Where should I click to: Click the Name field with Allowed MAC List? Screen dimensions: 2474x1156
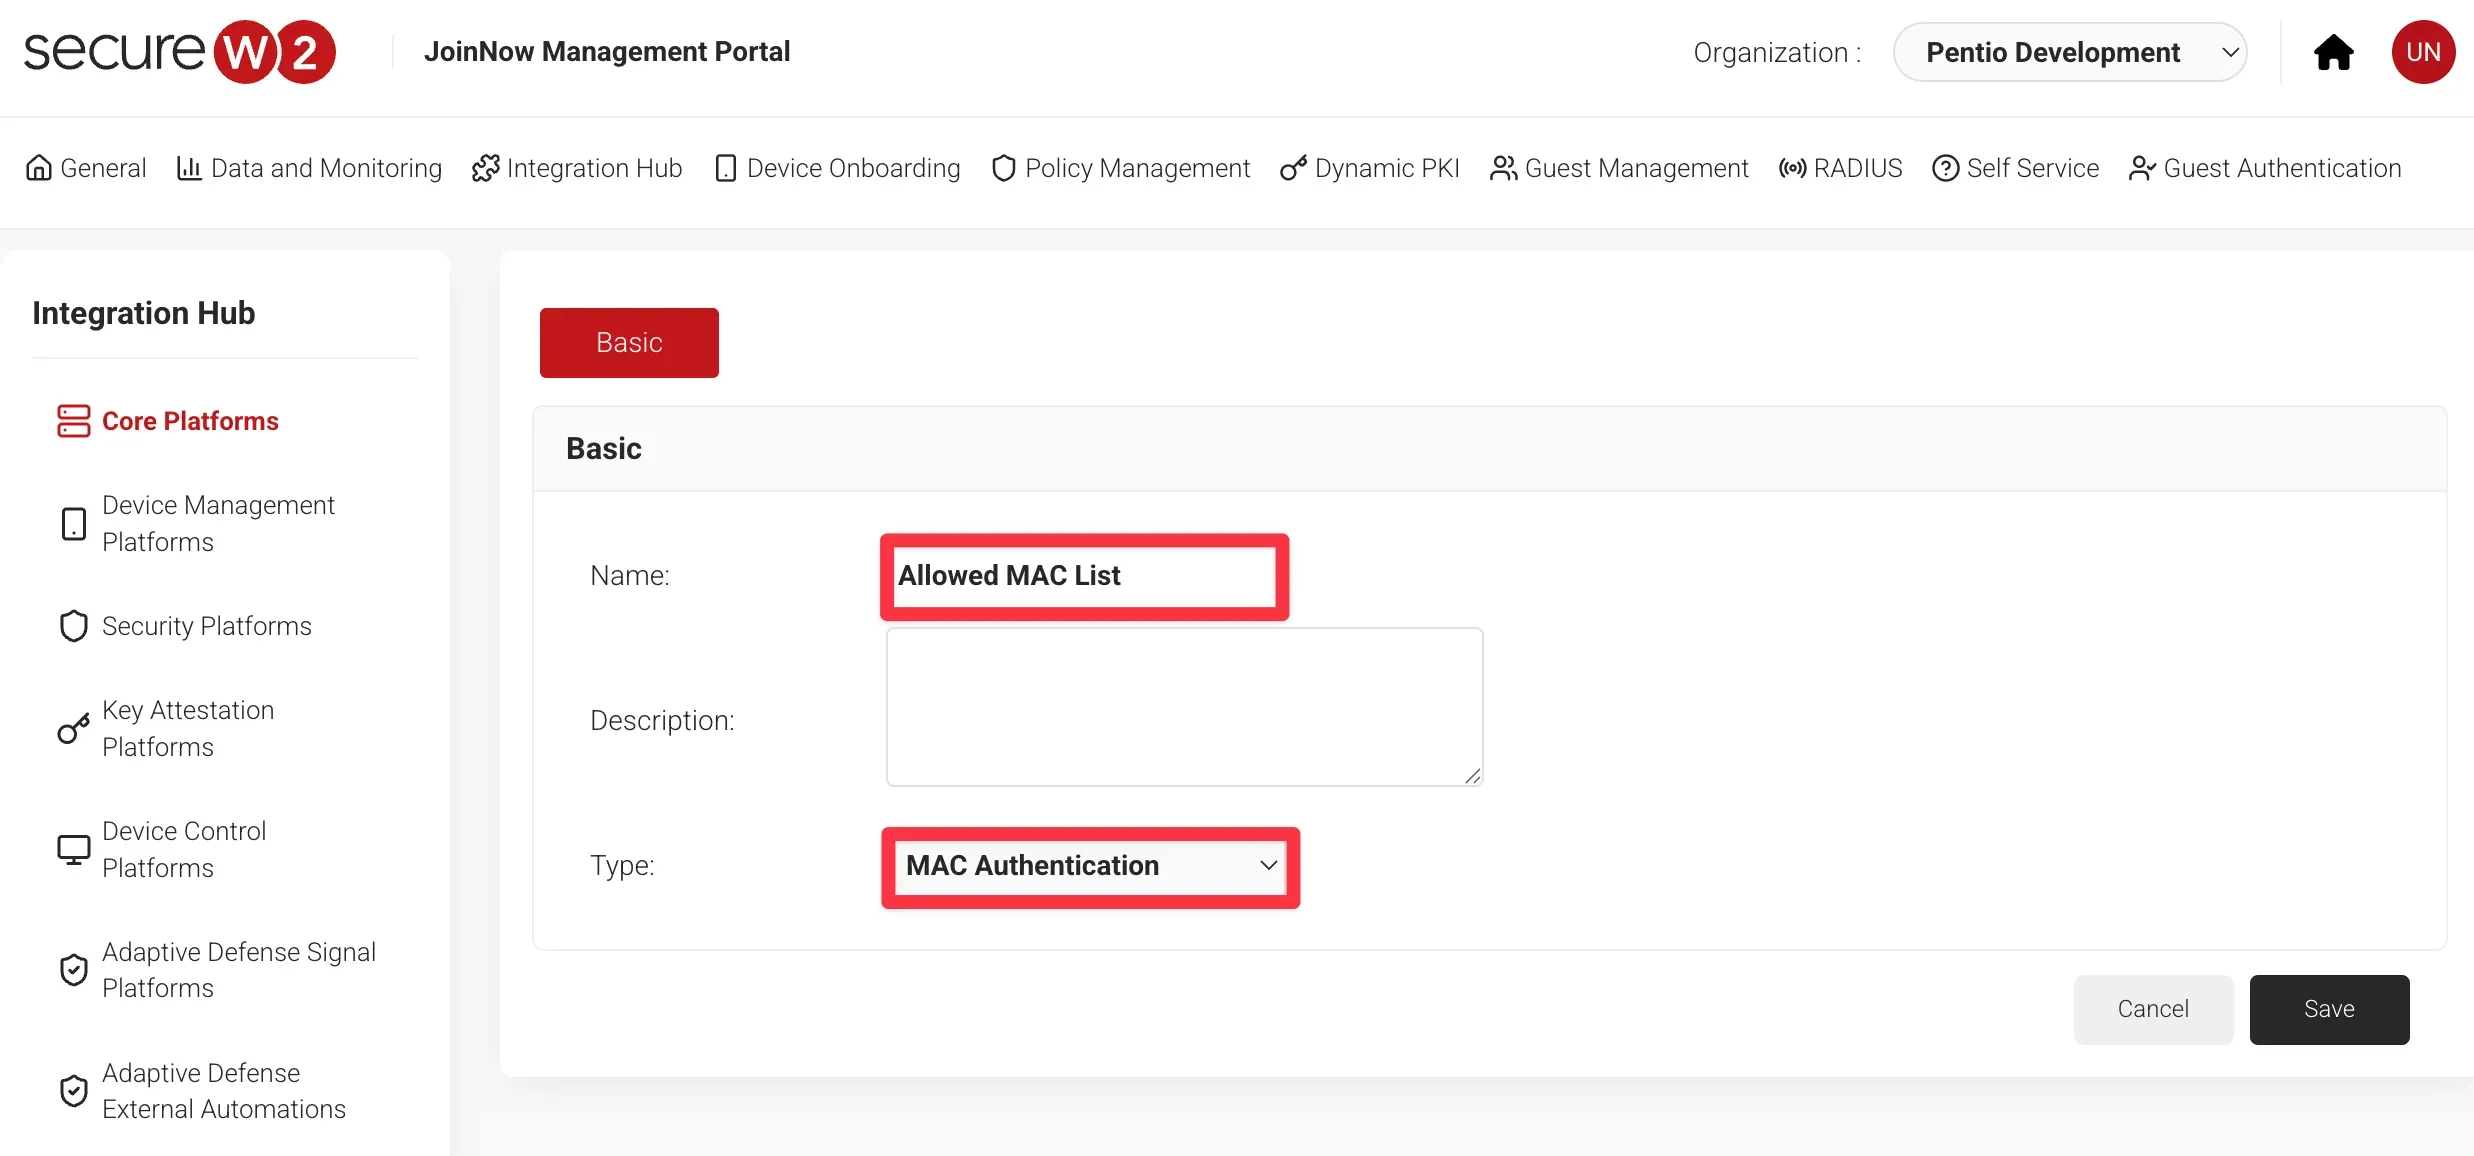[1083, 576]
